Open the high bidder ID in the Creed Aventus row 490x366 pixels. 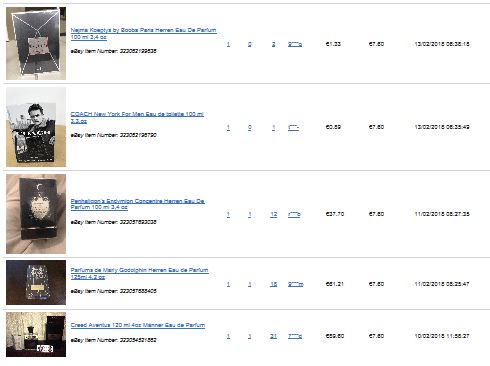[295, 336]
